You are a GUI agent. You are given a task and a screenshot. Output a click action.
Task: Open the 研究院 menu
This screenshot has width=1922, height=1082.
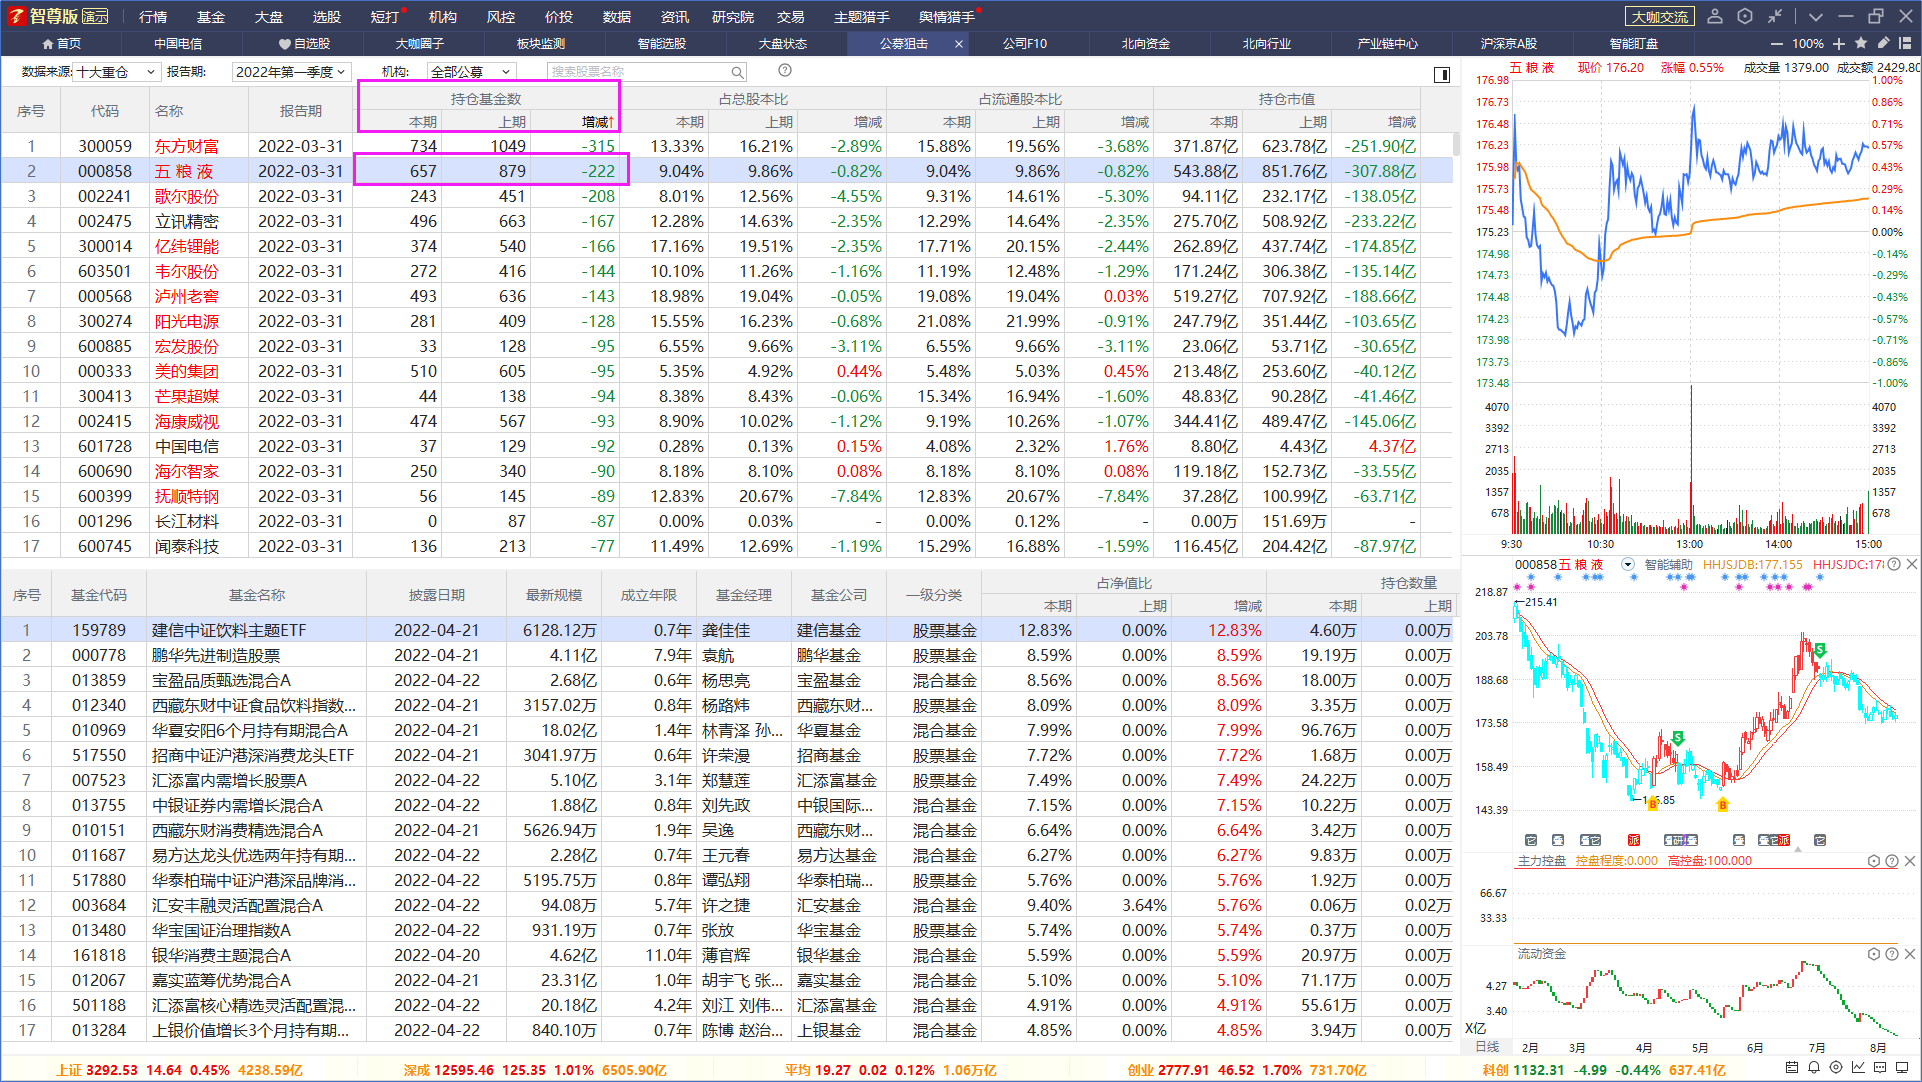[x=733, y=17]
